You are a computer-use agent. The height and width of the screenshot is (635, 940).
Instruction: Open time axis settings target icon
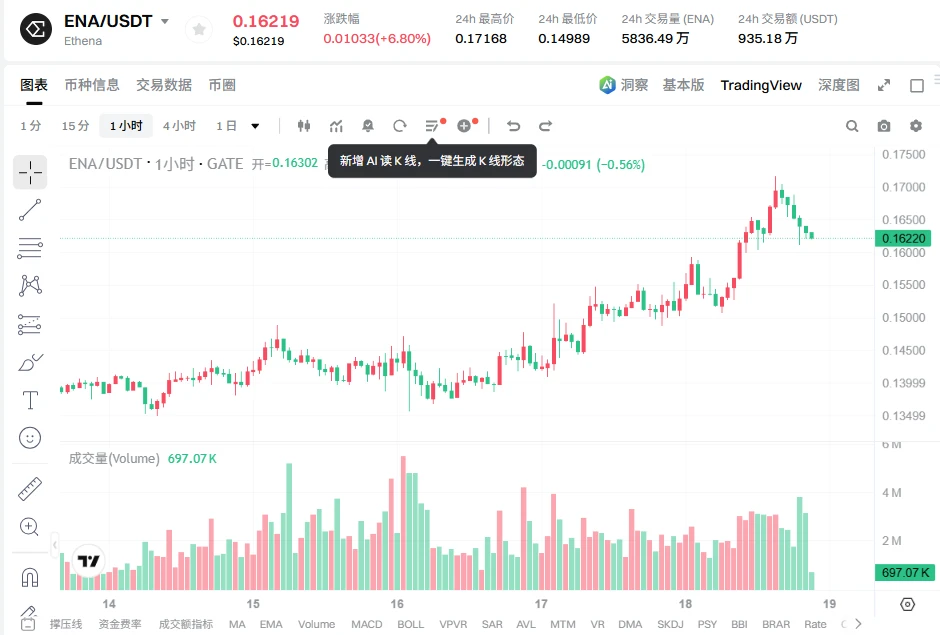pos(908,604)
